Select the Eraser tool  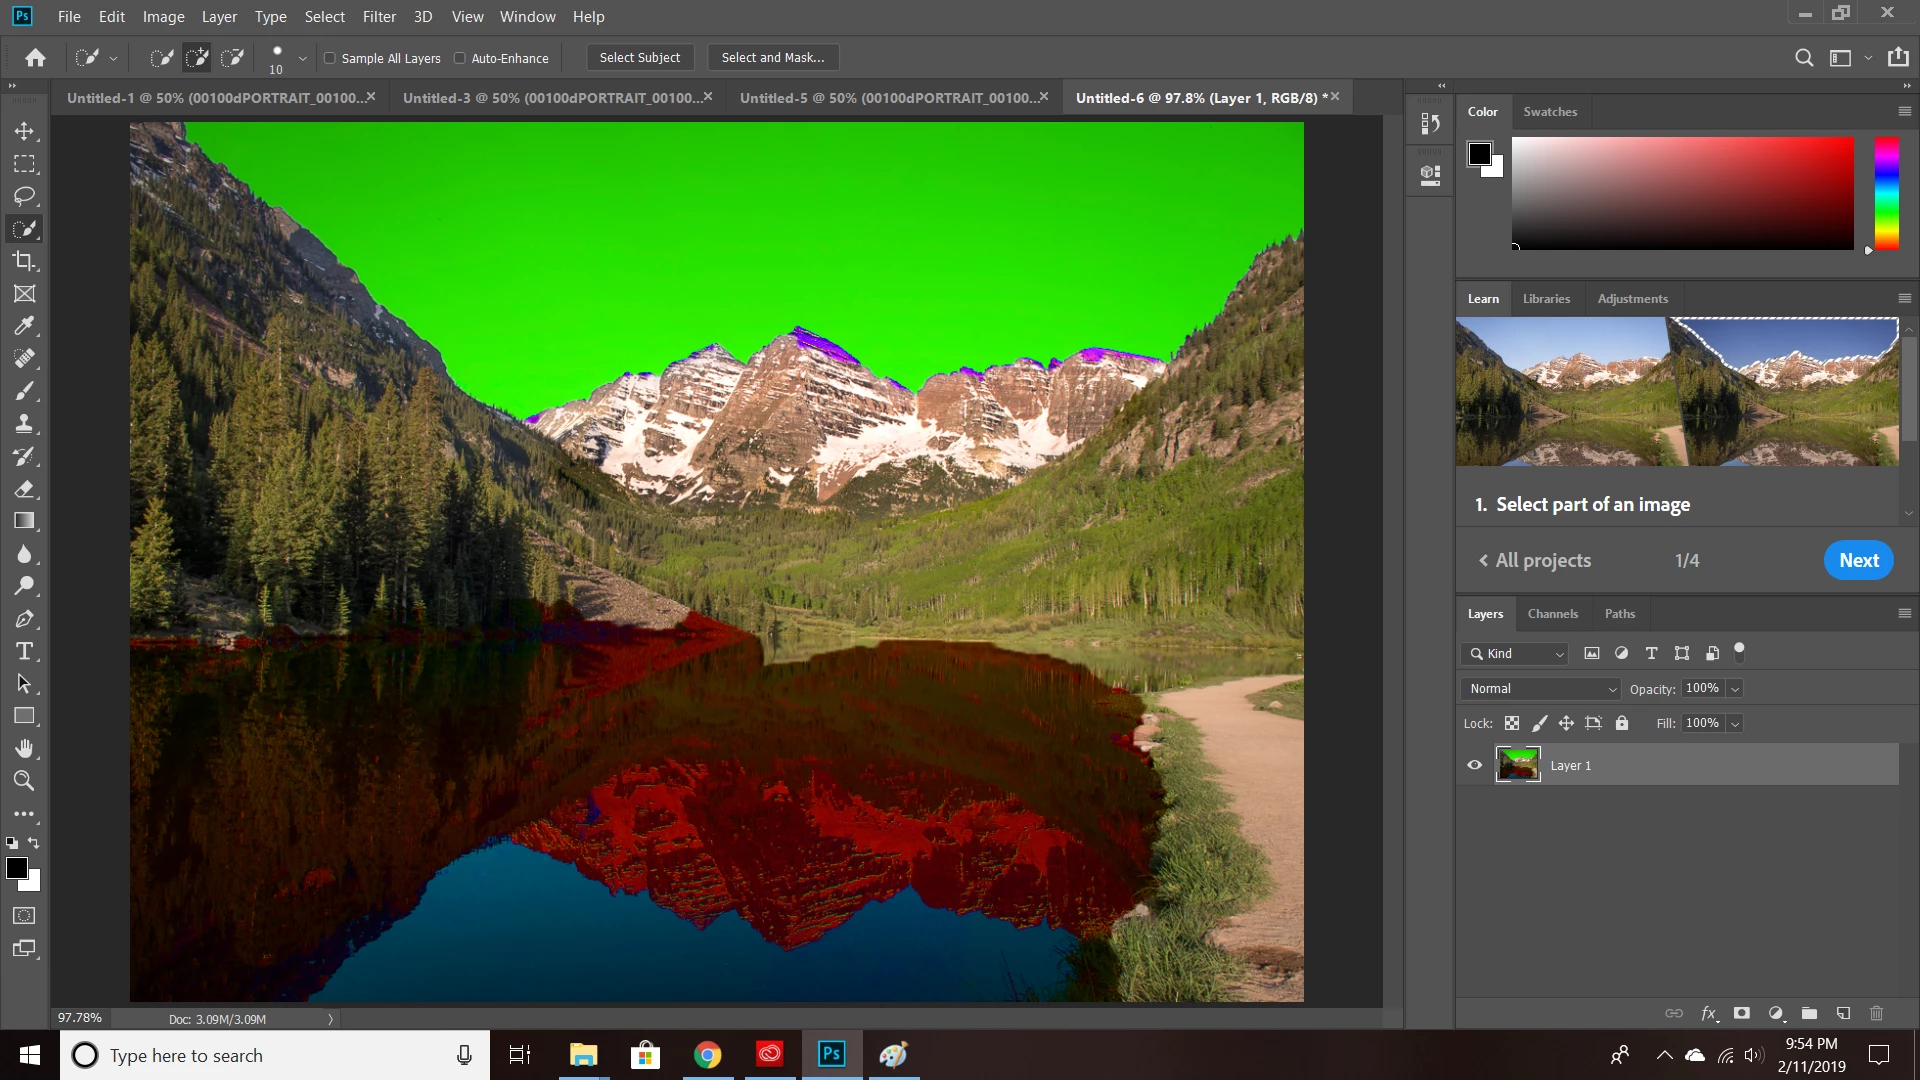click(x=24, y=489)
